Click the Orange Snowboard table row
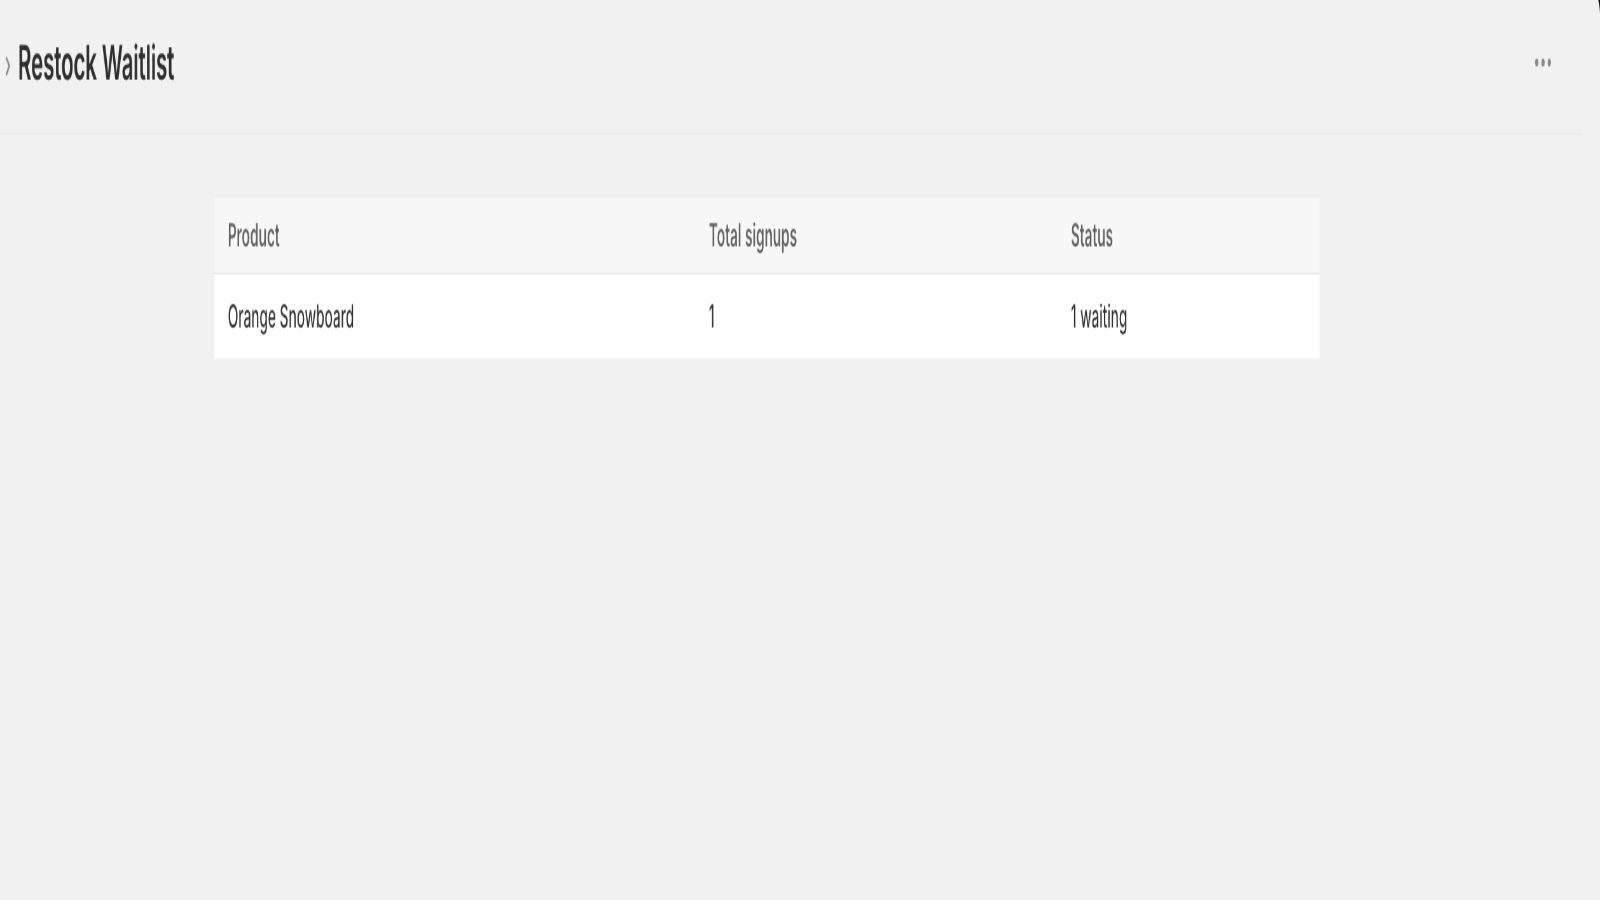The height and width of the screenshot is (900, 1600). coord(767,317)
